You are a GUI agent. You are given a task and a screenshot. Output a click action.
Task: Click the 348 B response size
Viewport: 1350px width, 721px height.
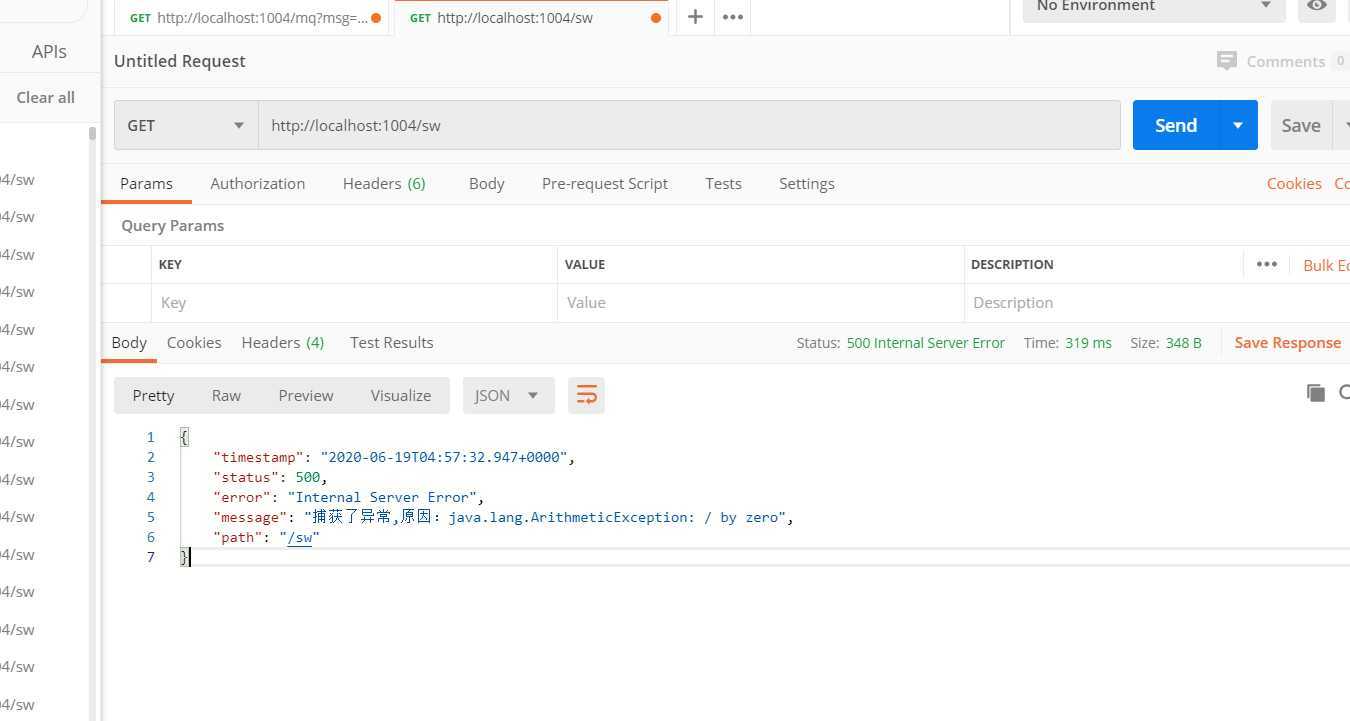pyautogui.click(x=1184, y=342)
